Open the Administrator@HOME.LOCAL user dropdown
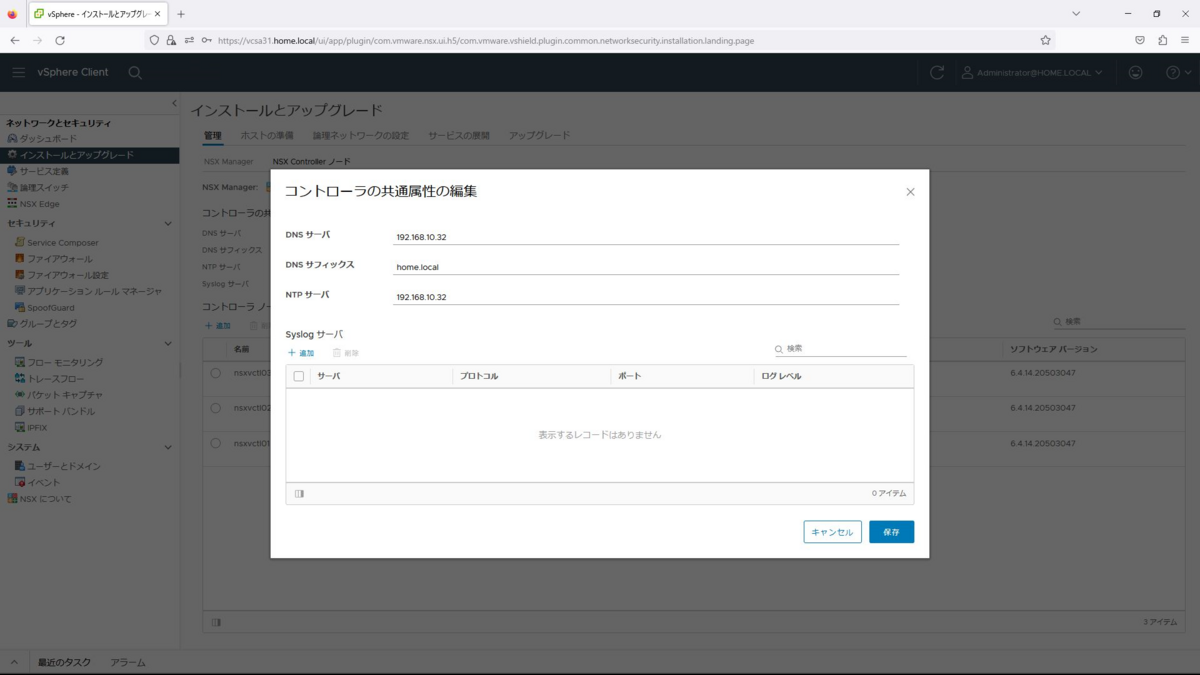 pyautogui.click(x=1032, y=73)
